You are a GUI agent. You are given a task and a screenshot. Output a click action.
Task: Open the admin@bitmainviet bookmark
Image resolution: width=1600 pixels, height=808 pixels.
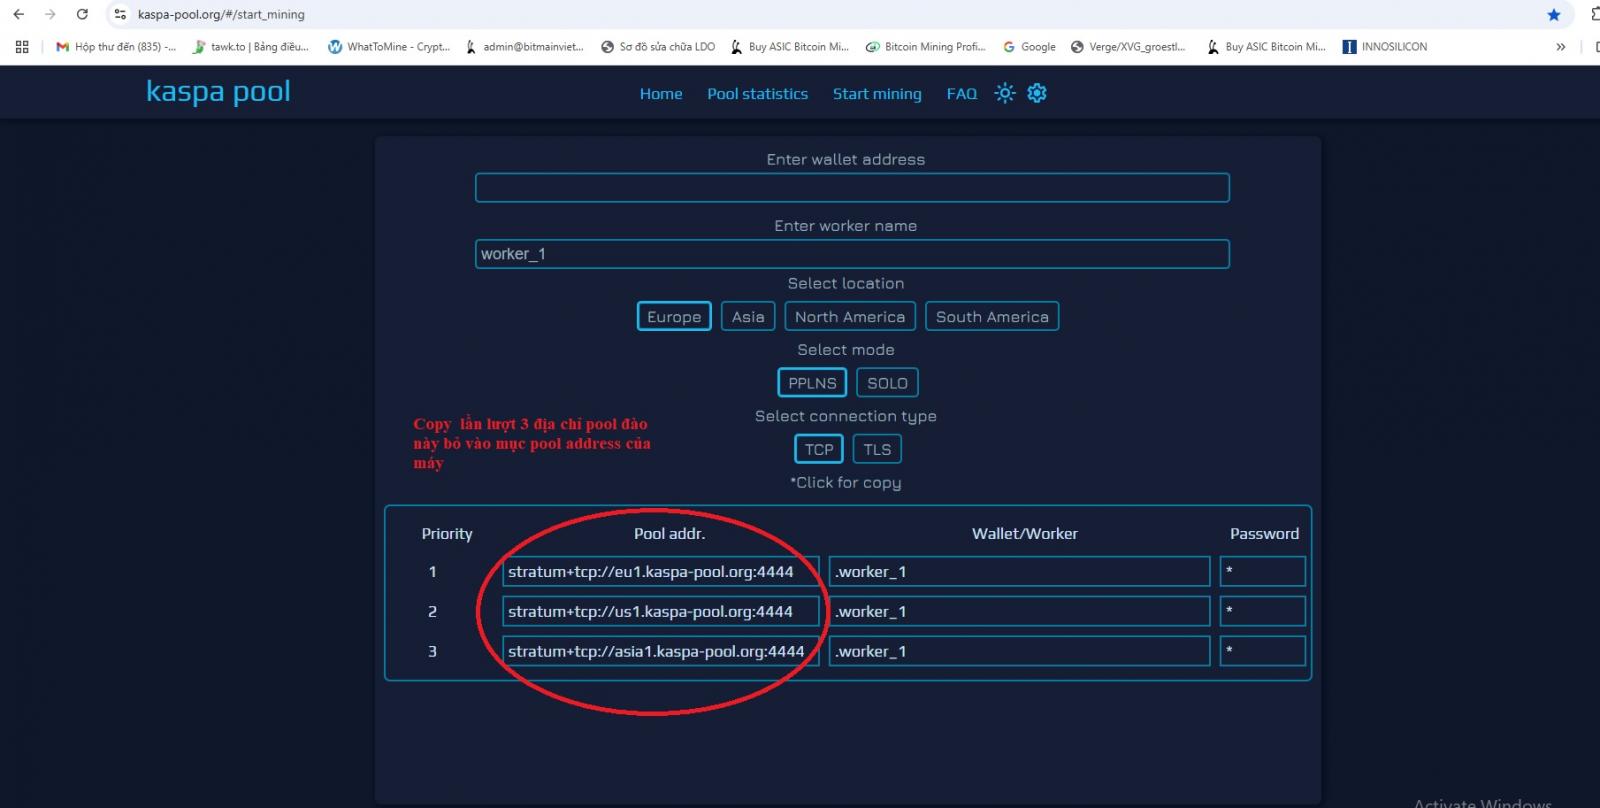pos(525,46)
